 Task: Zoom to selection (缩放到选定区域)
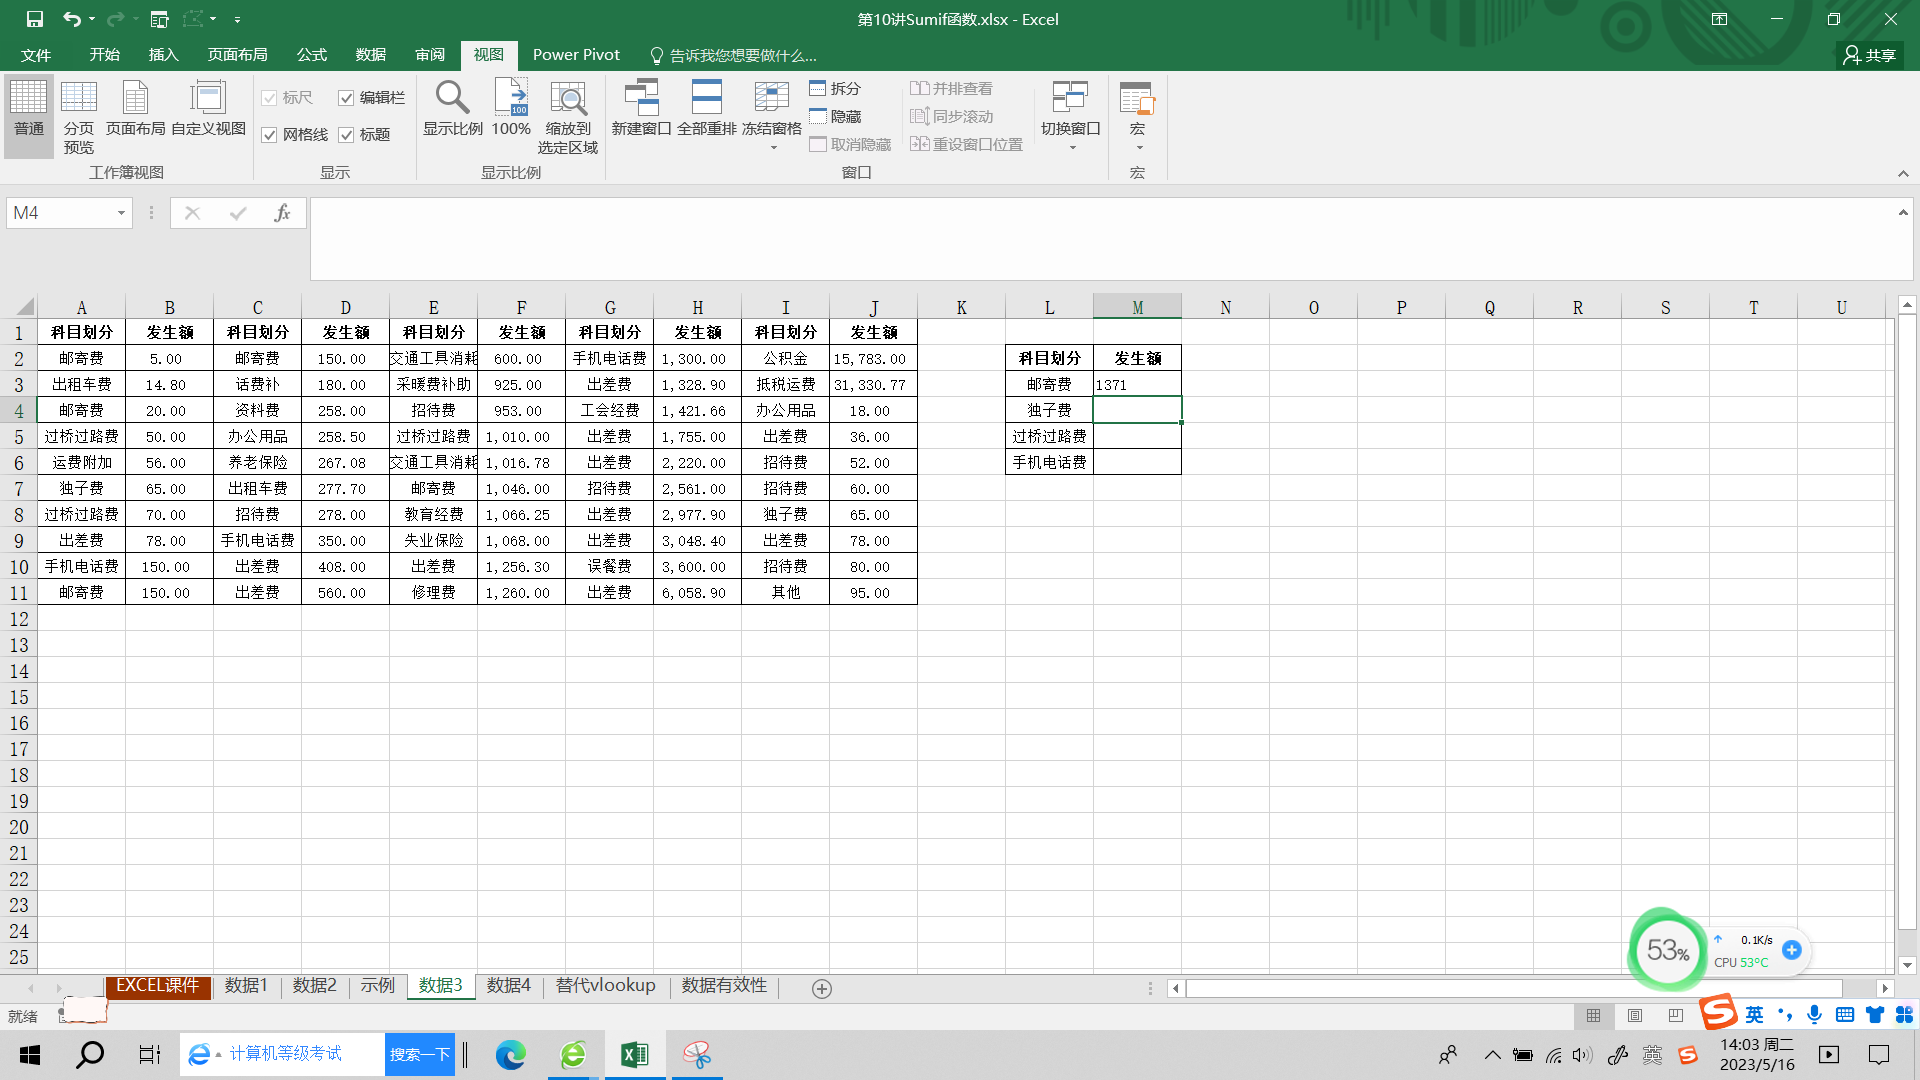click(568, 116)
